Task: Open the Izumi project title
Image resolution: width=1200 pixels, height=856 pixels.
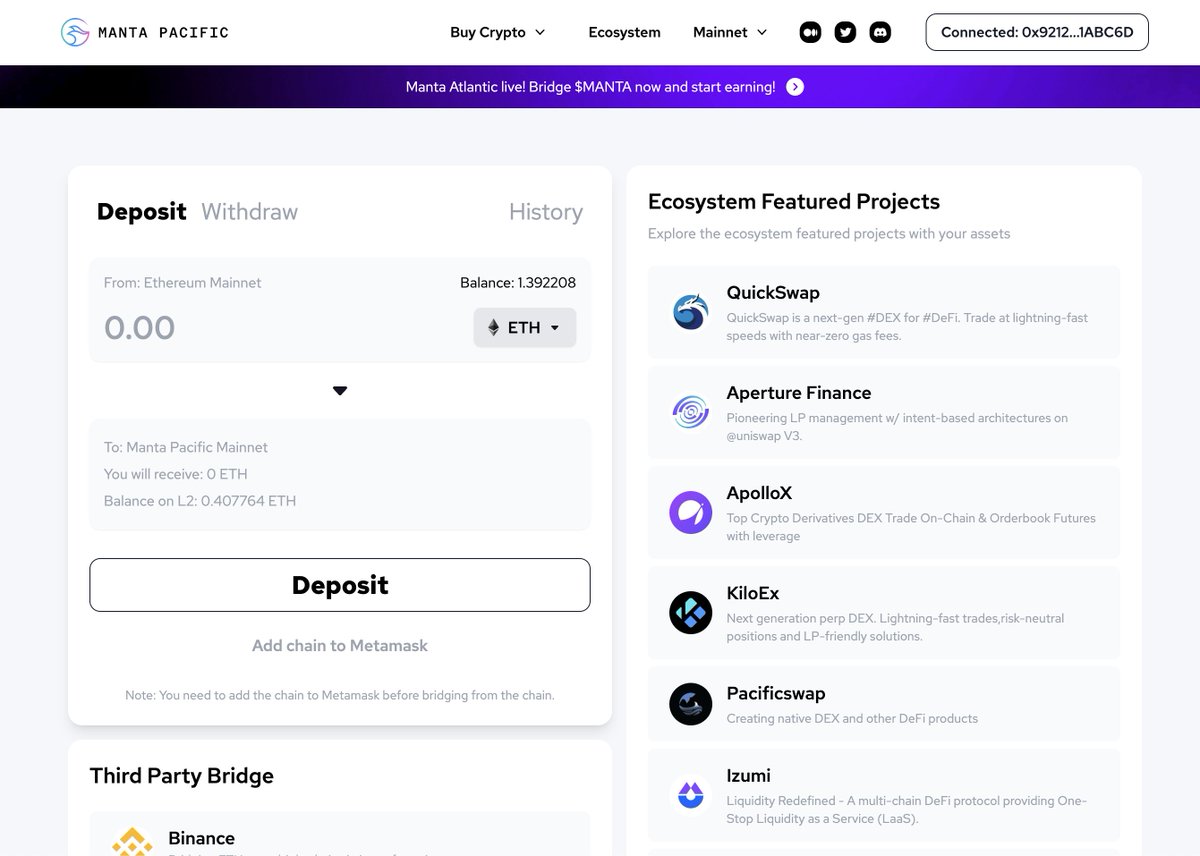Action: point(748,775)
